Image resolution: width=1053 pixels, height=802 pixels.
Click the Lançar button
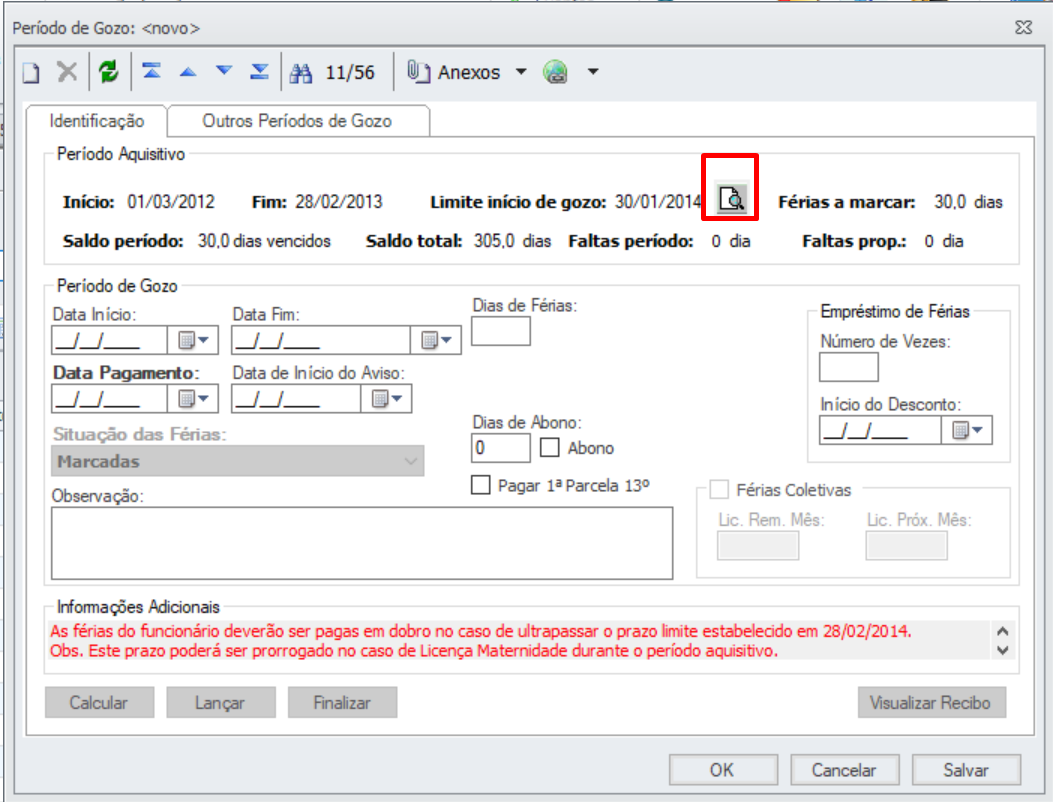[x=221, y=703]
